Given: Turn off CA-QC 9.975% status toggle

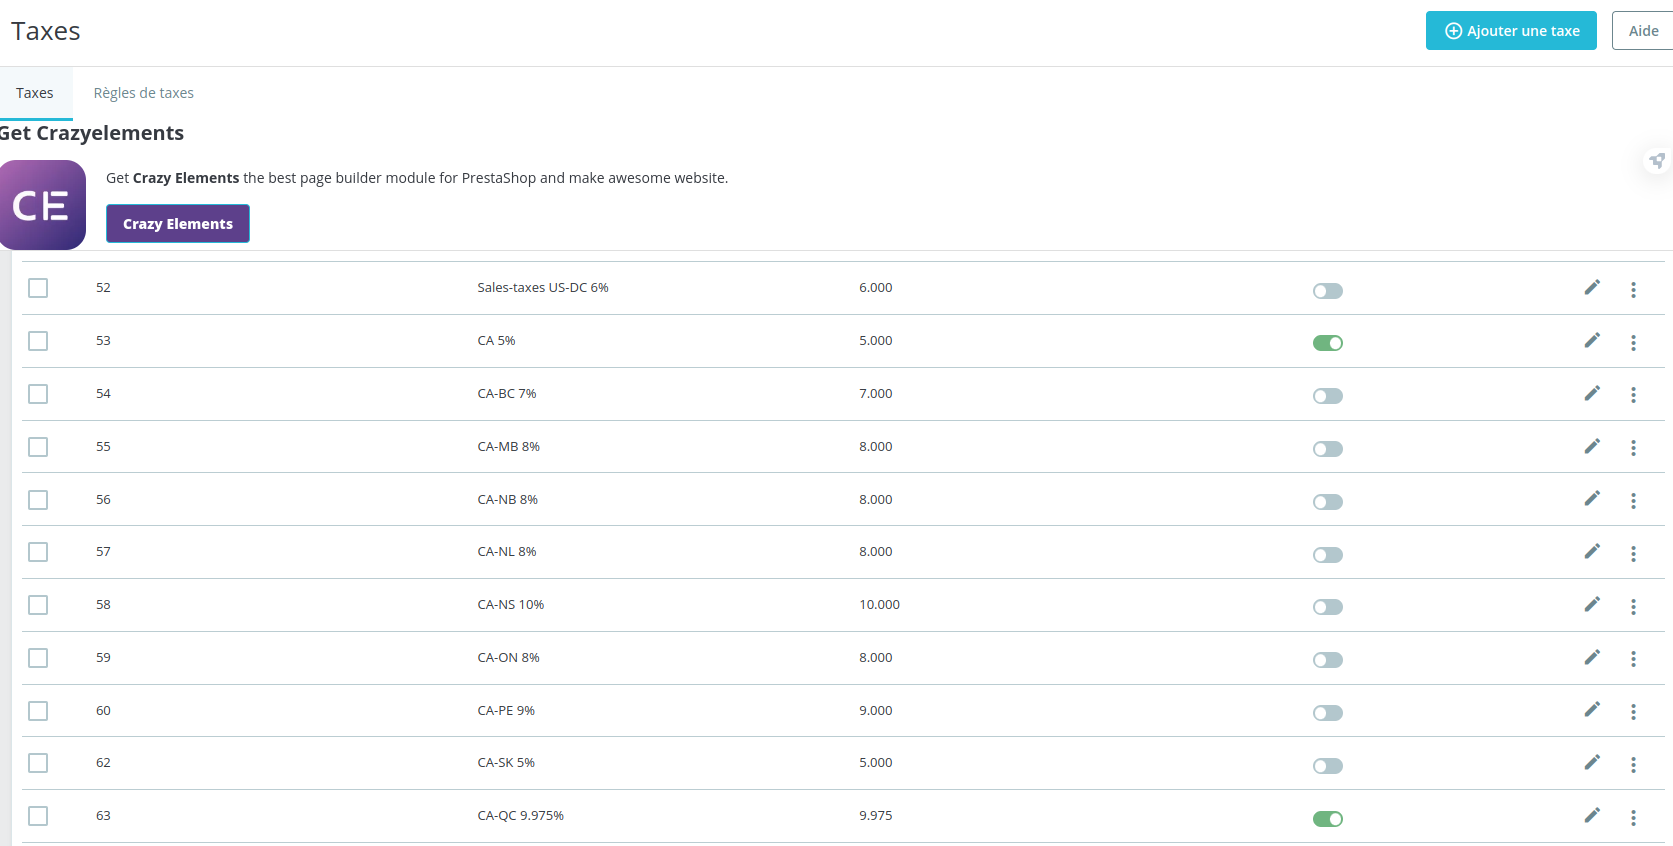Looking at the screenshot, I should (x=1328, y=819).
